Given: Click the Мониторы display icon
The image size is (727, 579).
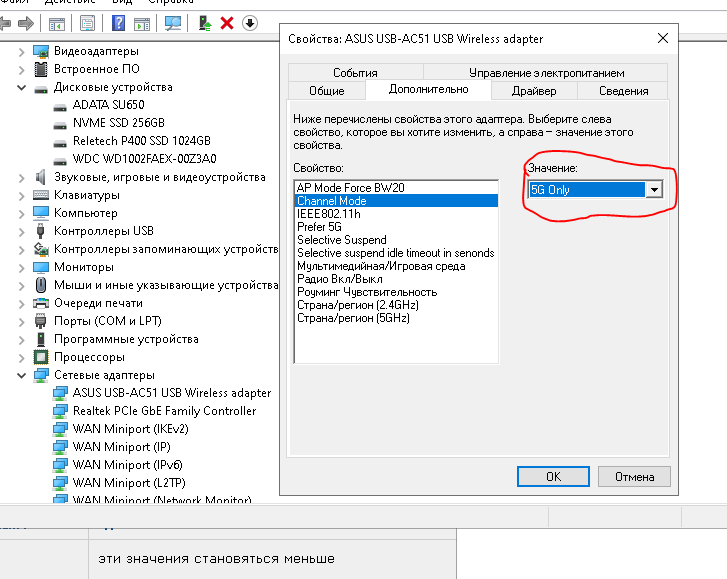Looking at the screenshot, I should tap(41, 267).
